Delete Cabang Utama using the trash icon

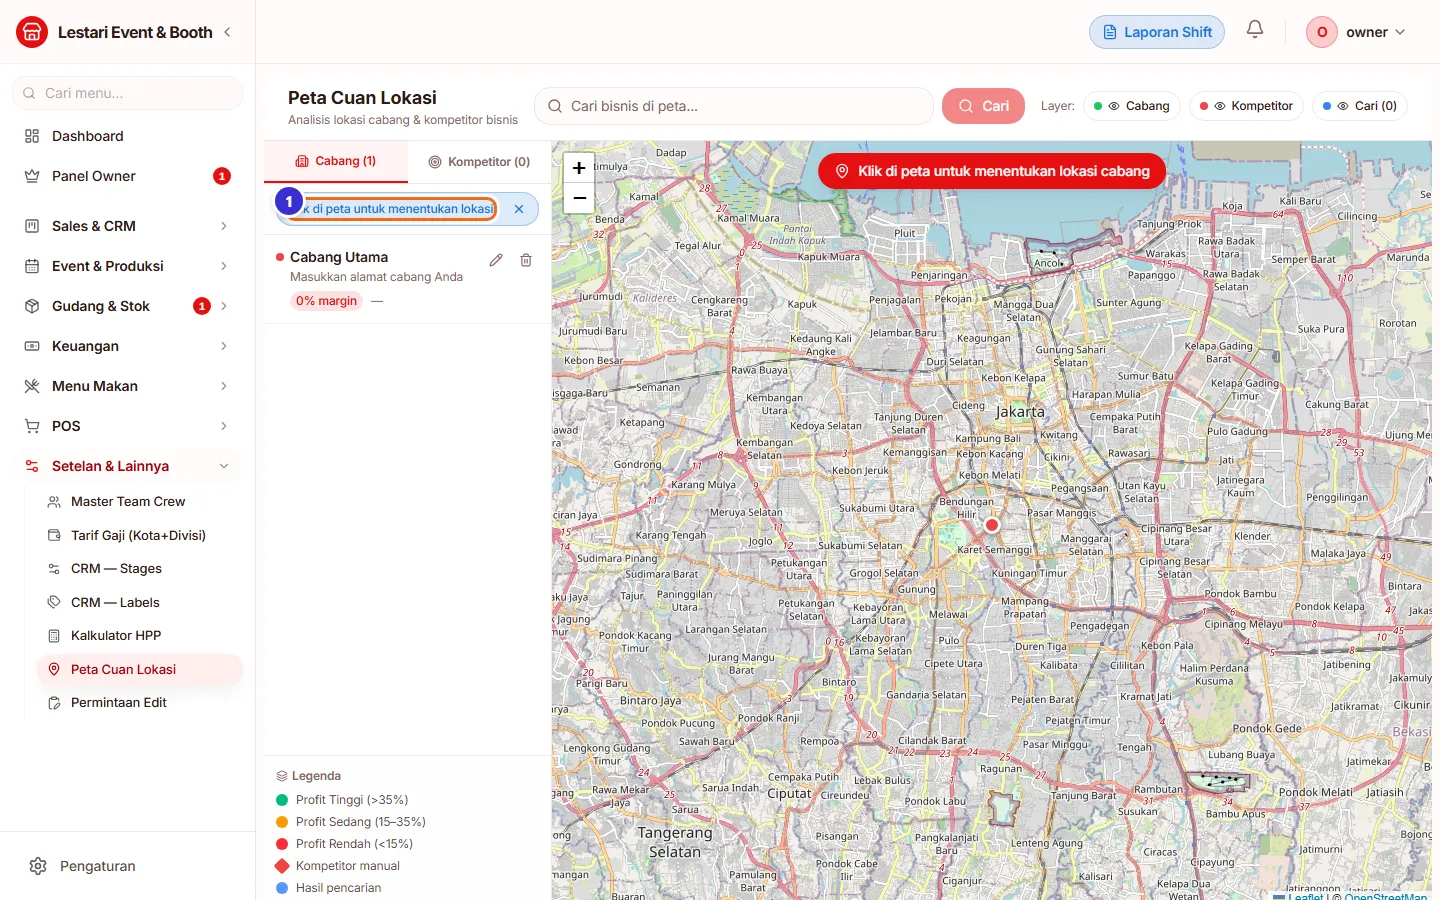tap(526, 260)
